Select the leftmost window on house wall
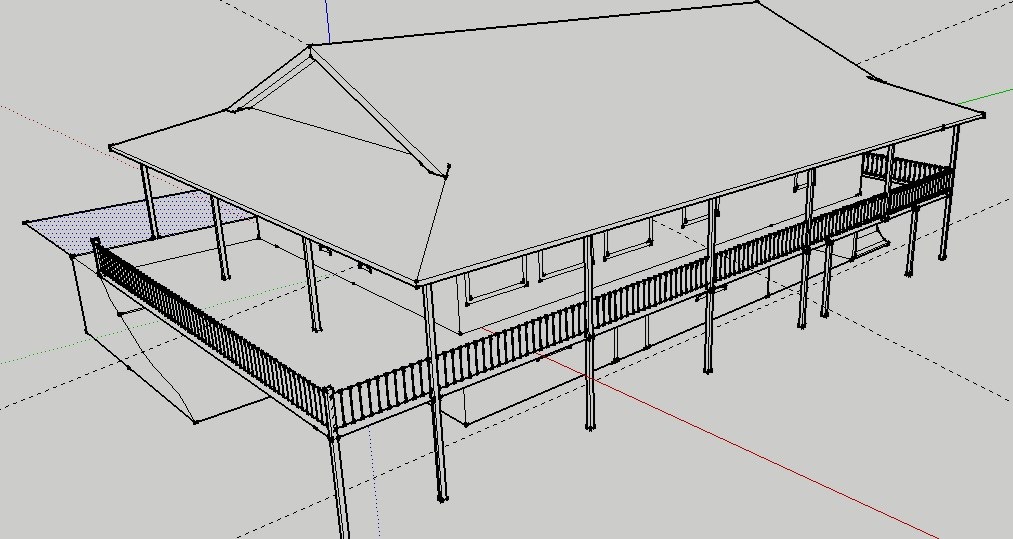The width and height of the screenshot is (1013, 539). tap(496, 280)
